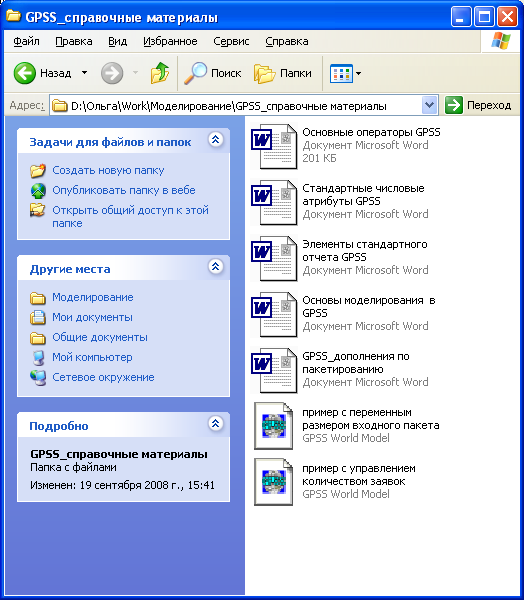Open the Сетевое окружение link

103,377
